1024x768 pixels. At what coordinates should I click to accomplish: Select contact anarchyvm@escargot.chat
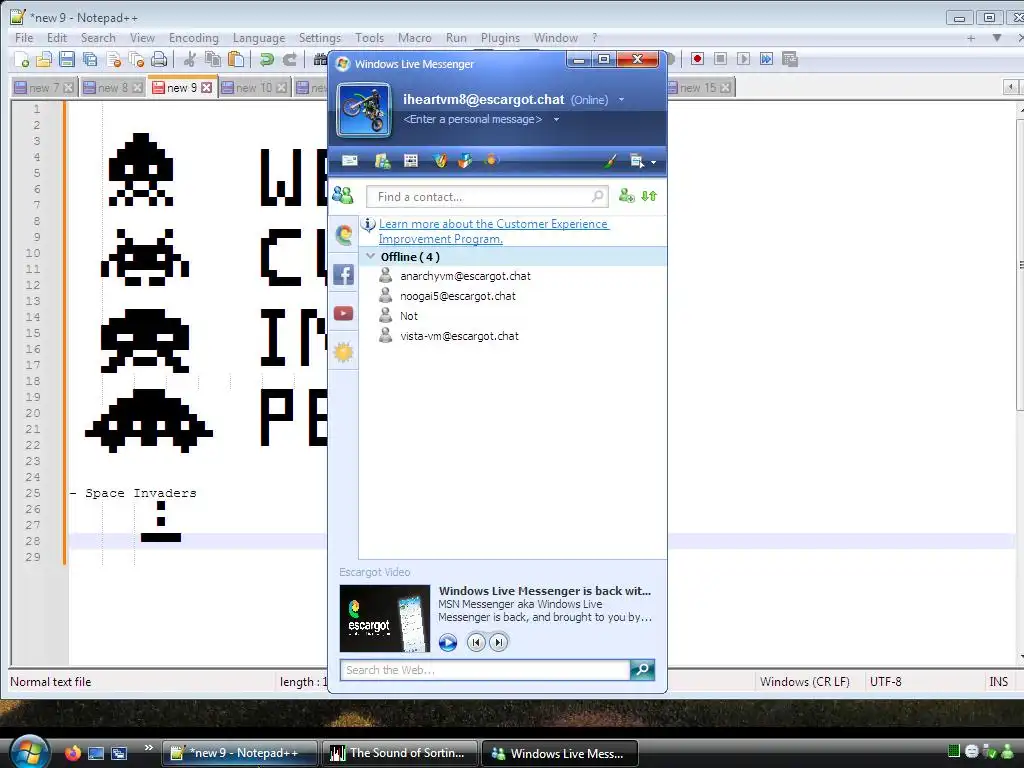(x=465, y=276)
